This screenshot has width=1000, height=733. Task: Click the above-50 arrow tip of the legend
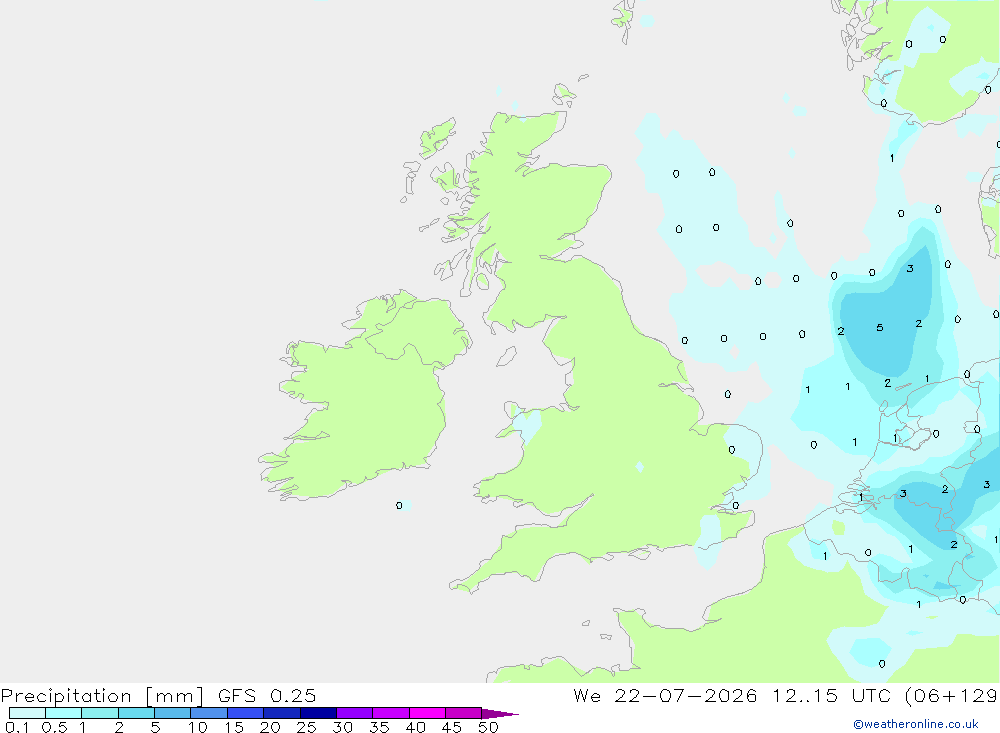(500, 713)
